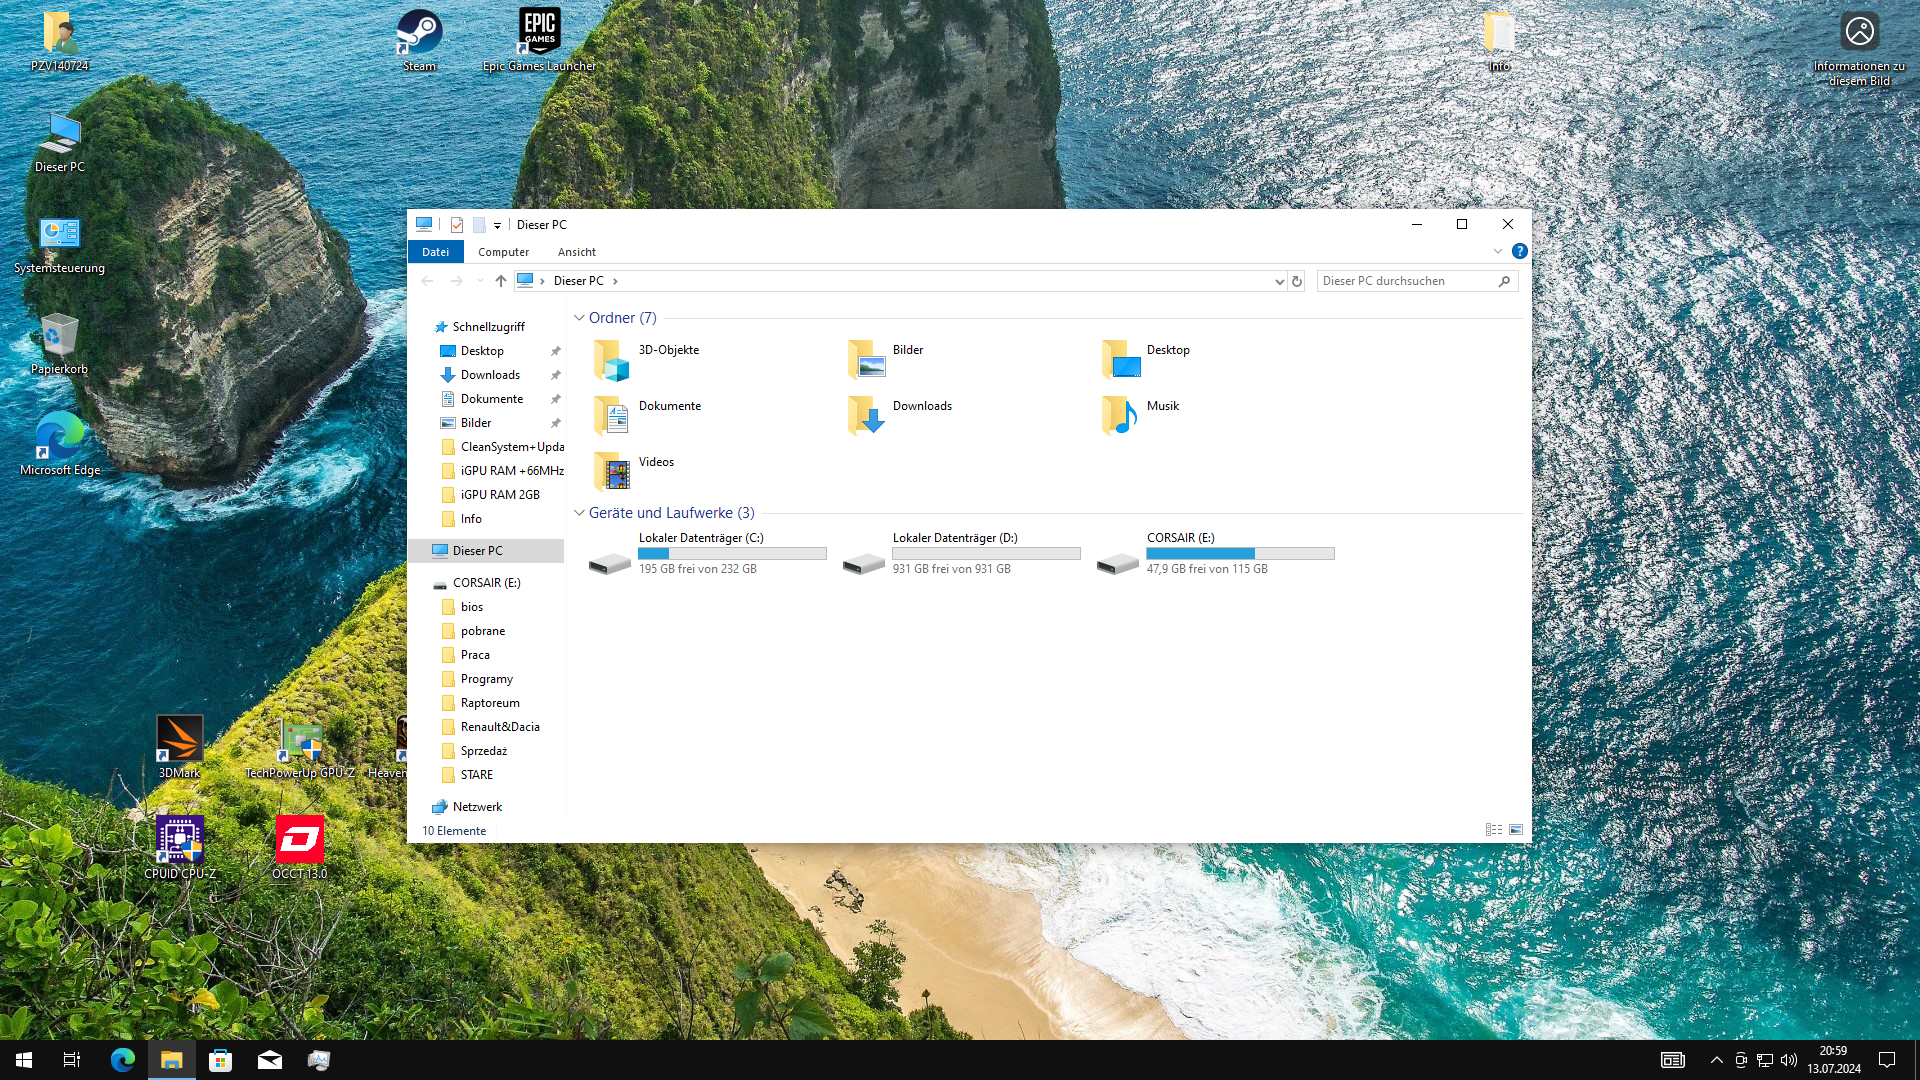This screenshot has height=1080, width=1920.
Task: Select the Bilder folder in Ordner section
Action: [886, 360]
